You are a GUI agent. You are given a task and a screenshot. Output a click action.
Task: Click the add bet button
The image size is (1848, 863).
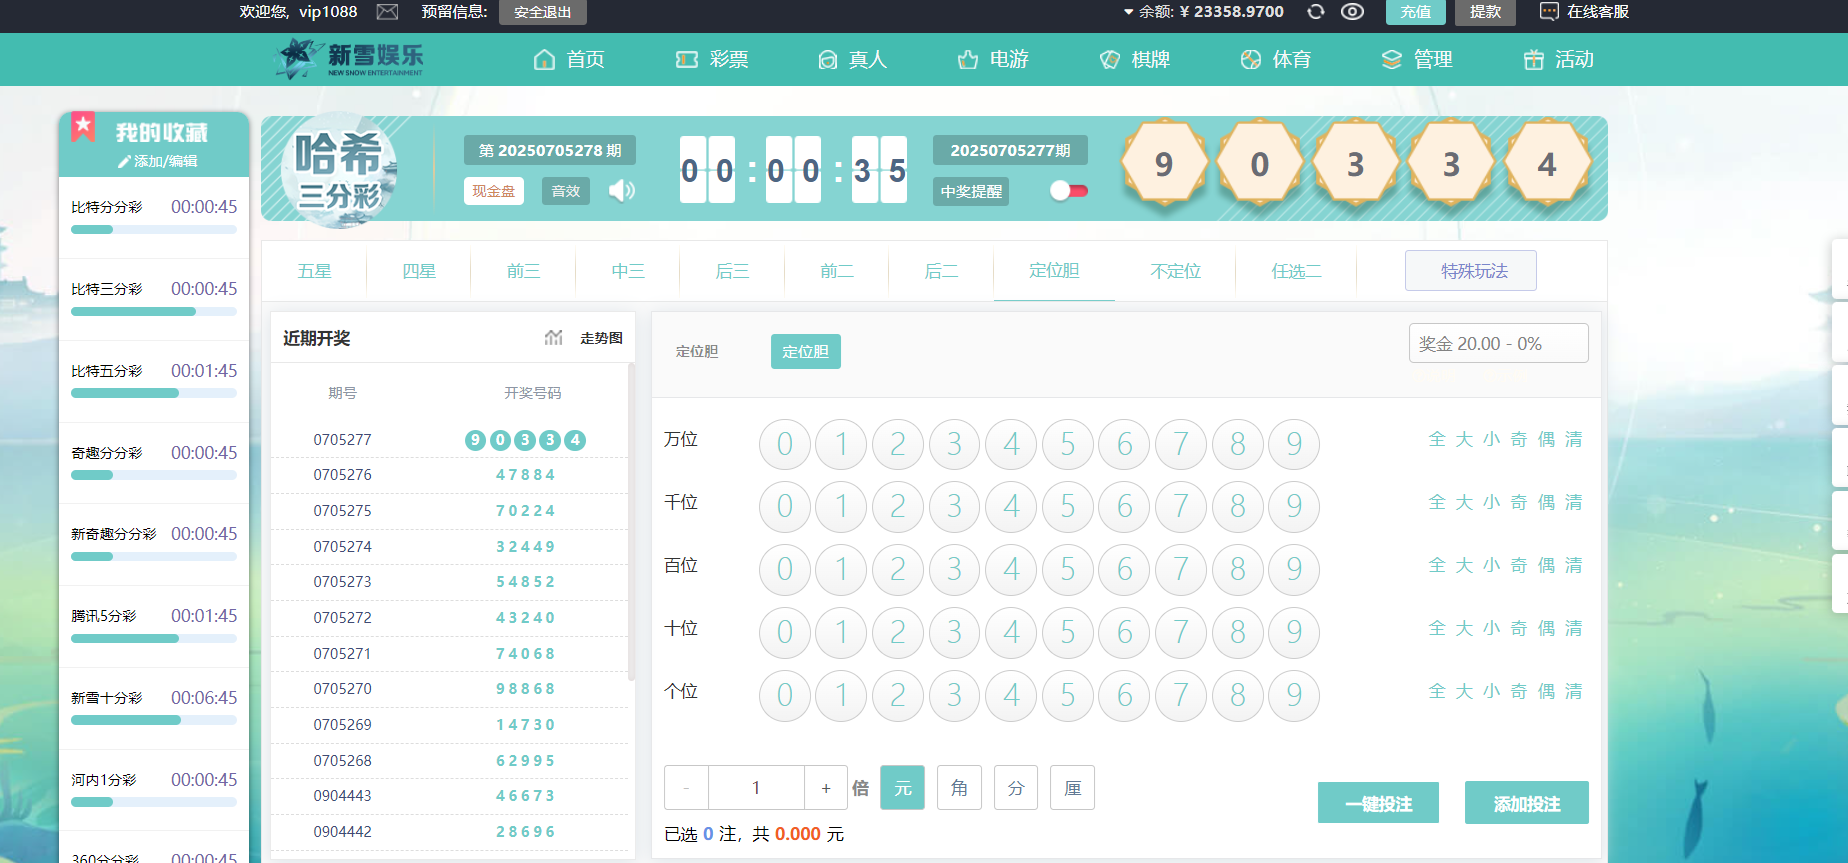click(1526, 803)
